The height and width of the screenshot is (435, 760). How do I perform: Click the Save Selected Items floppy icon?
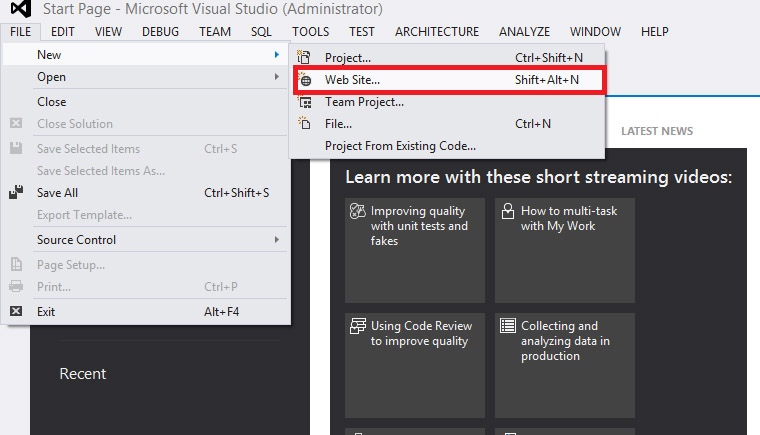pyautogui.click(x=16, y=148)
